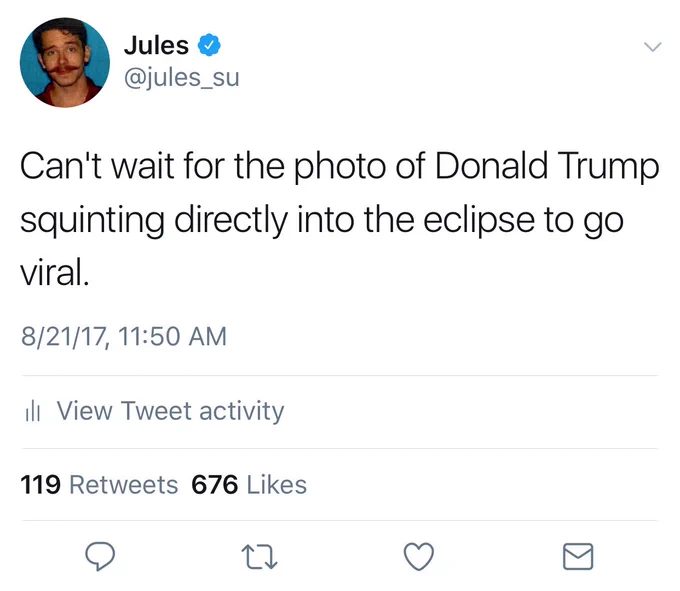Screen dimensions: 680x591
Task: Open the tweet options chevron menu
Action: pyautogui.click(x=653, y=46)
